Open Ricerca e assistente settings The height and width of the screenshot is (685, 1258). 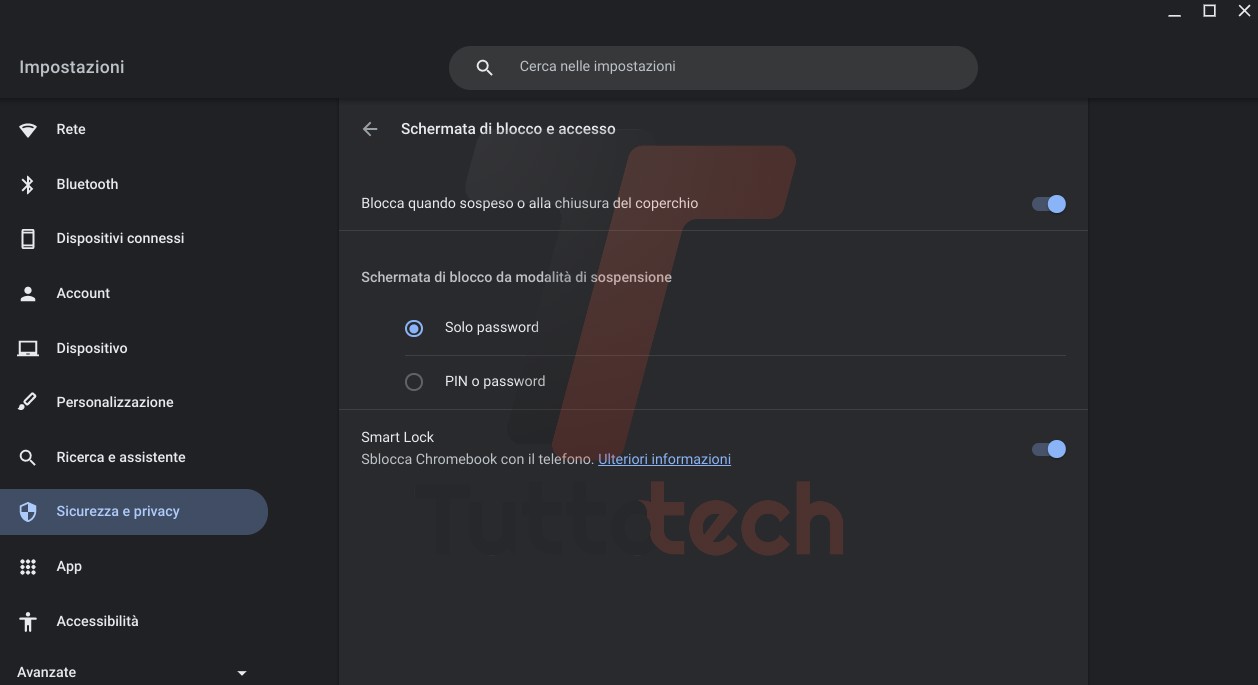point(120,457)
